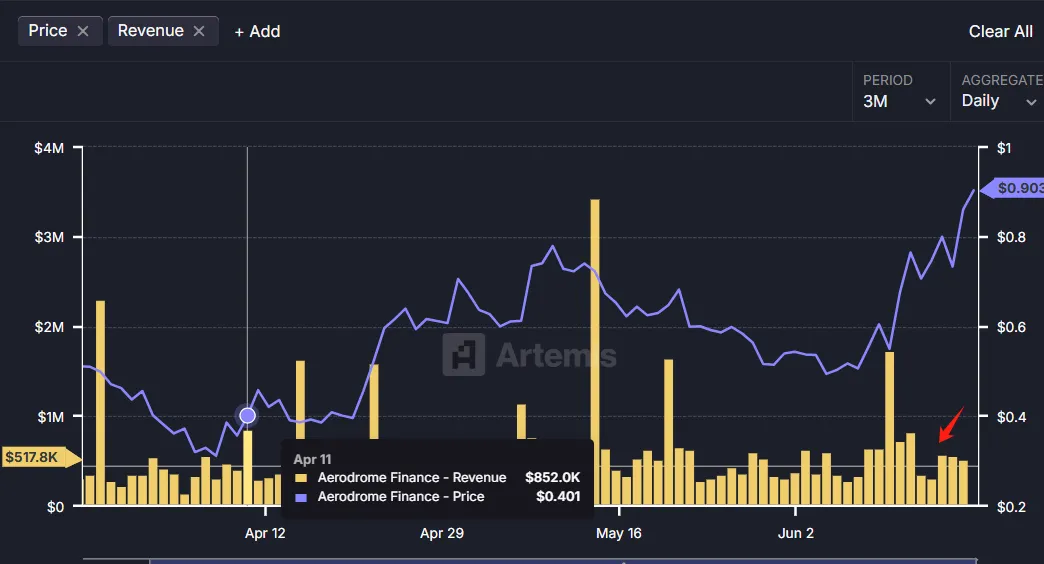
Task: Open the Aggregate Daily dropdown
Action: (x=999, y=91)
